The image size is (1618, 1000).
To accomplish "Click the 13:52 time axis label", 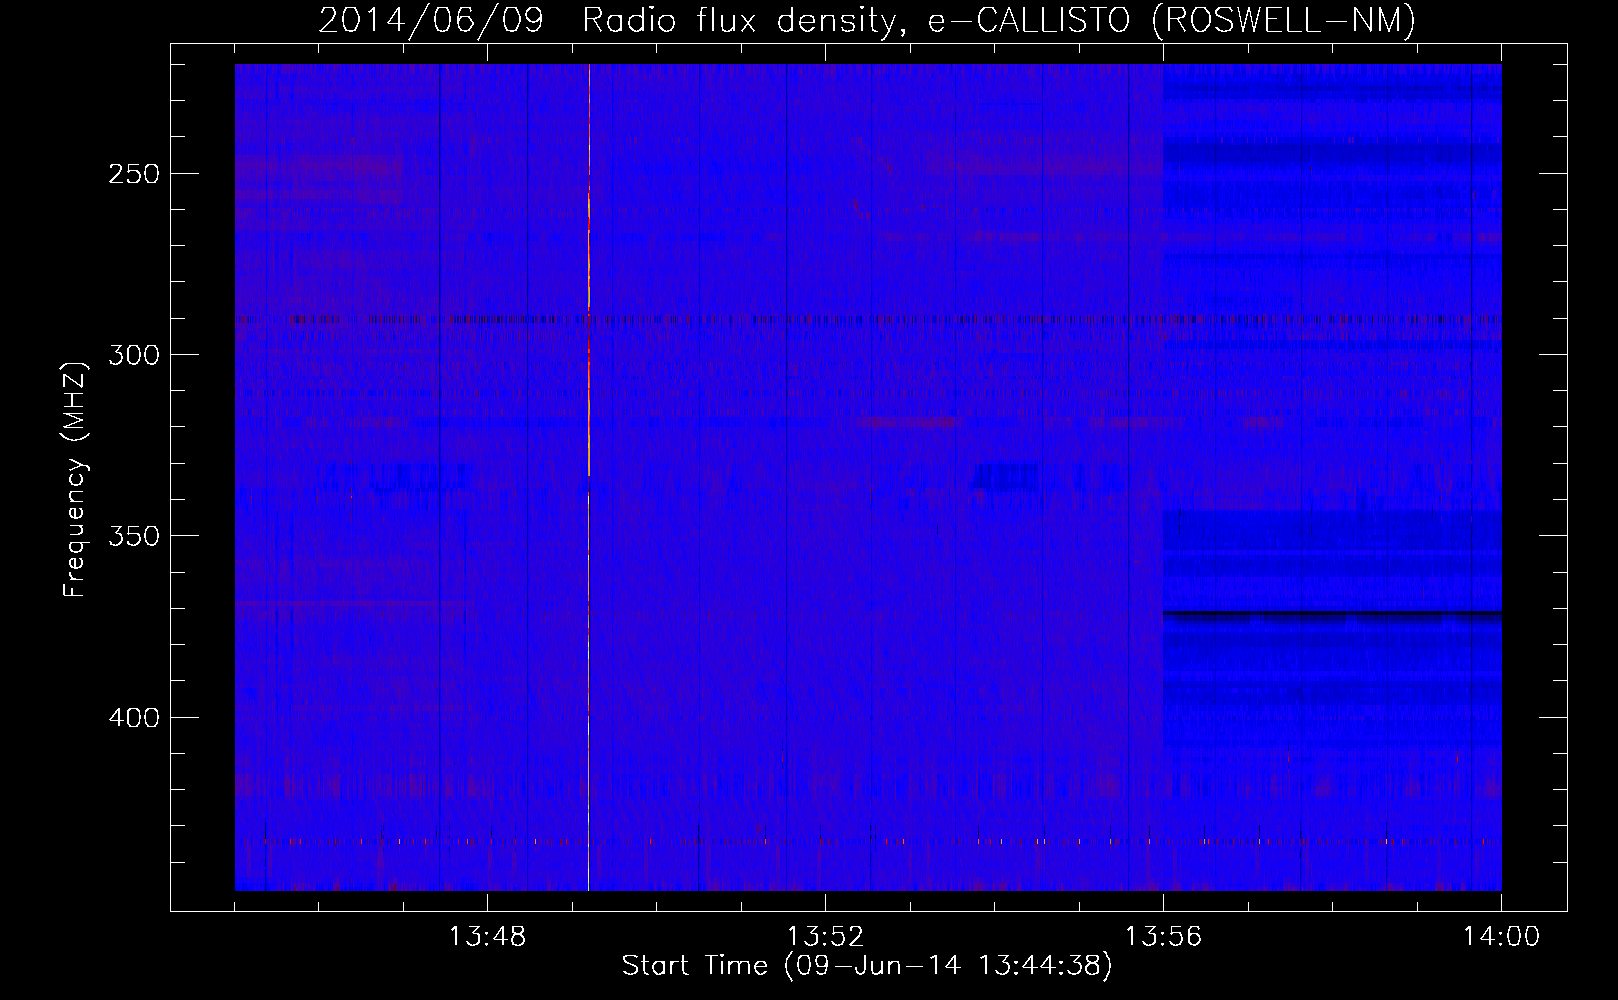I will pyautogui.click(x=825, y=937).
